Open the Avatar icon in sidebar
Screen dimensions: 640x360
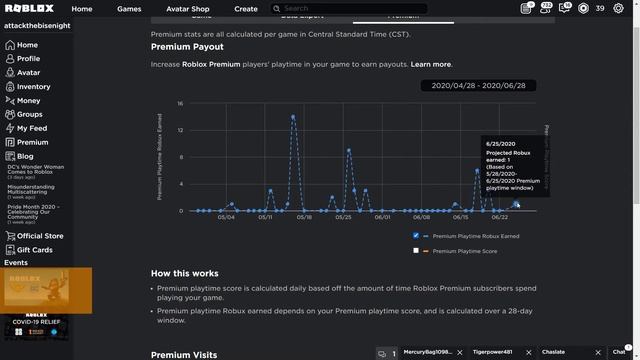pos(10,73)
